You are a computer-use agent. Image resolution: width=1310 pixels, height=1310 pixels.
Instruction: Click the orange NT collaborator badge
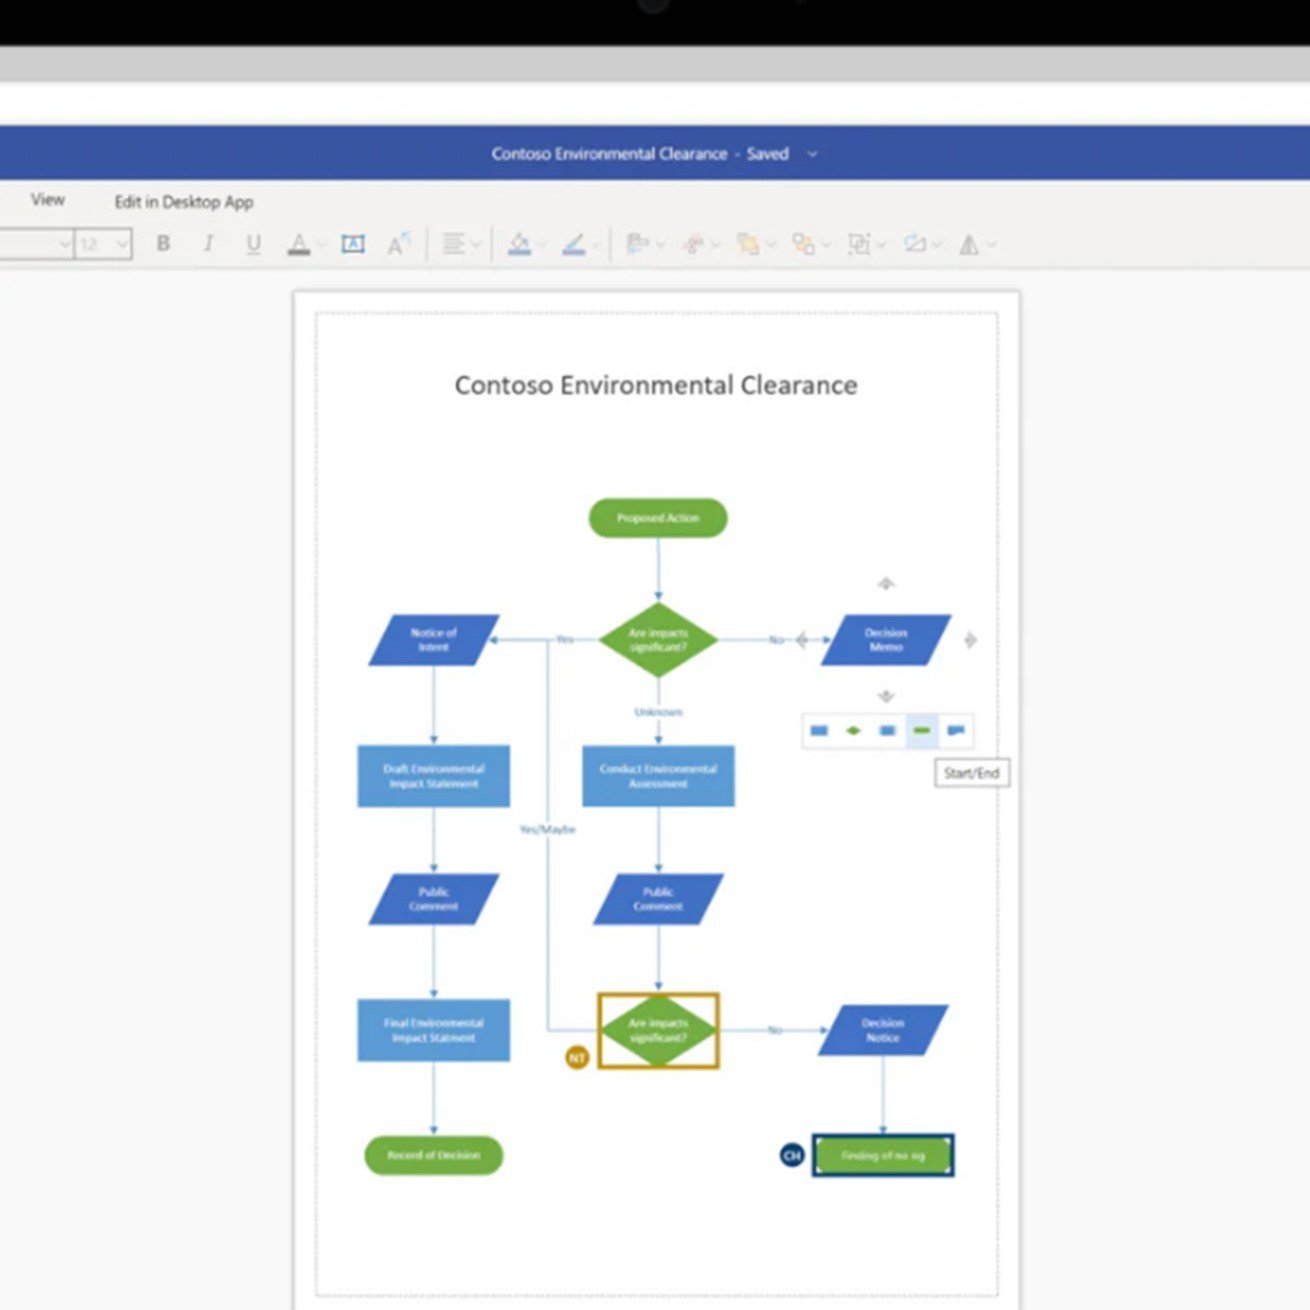point(577,1057)
